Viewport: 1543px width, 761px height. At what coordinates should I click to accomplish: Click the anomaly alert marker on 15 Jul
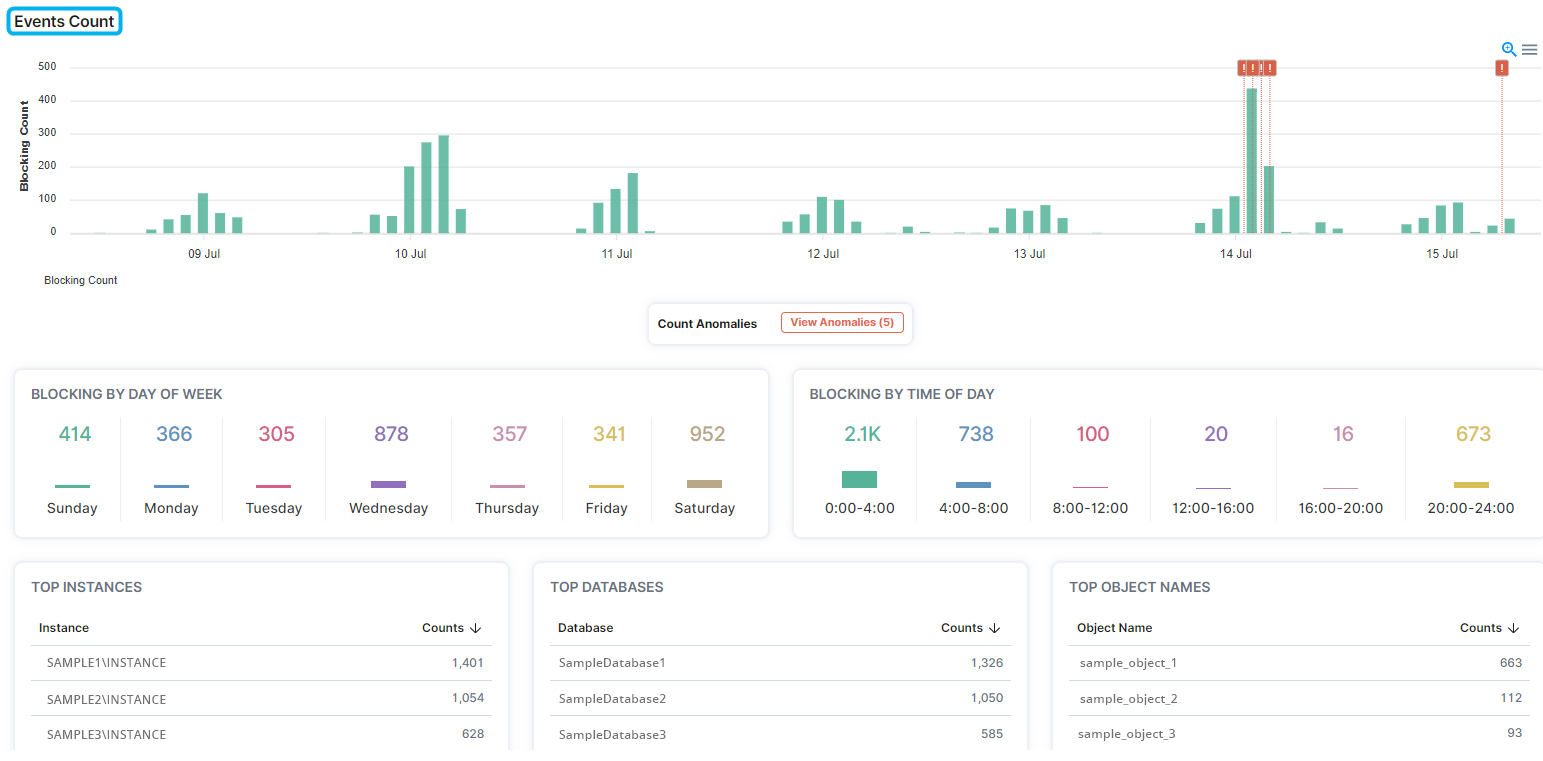(1501, 68)
